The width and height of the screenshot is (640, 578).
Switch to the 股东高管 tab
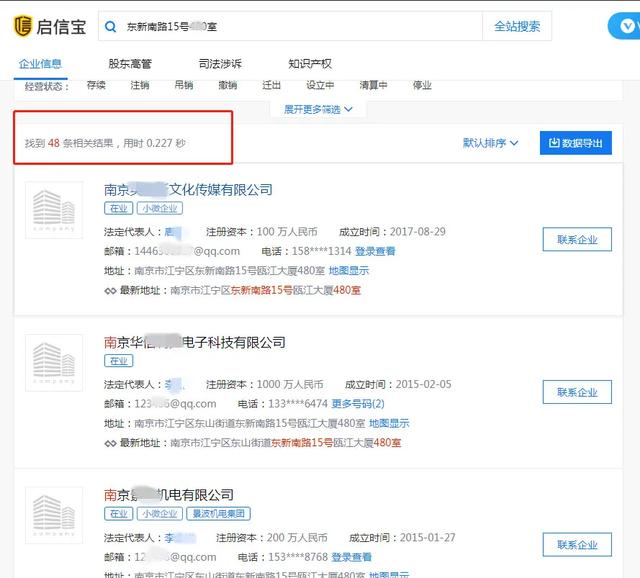coord(130,64)
